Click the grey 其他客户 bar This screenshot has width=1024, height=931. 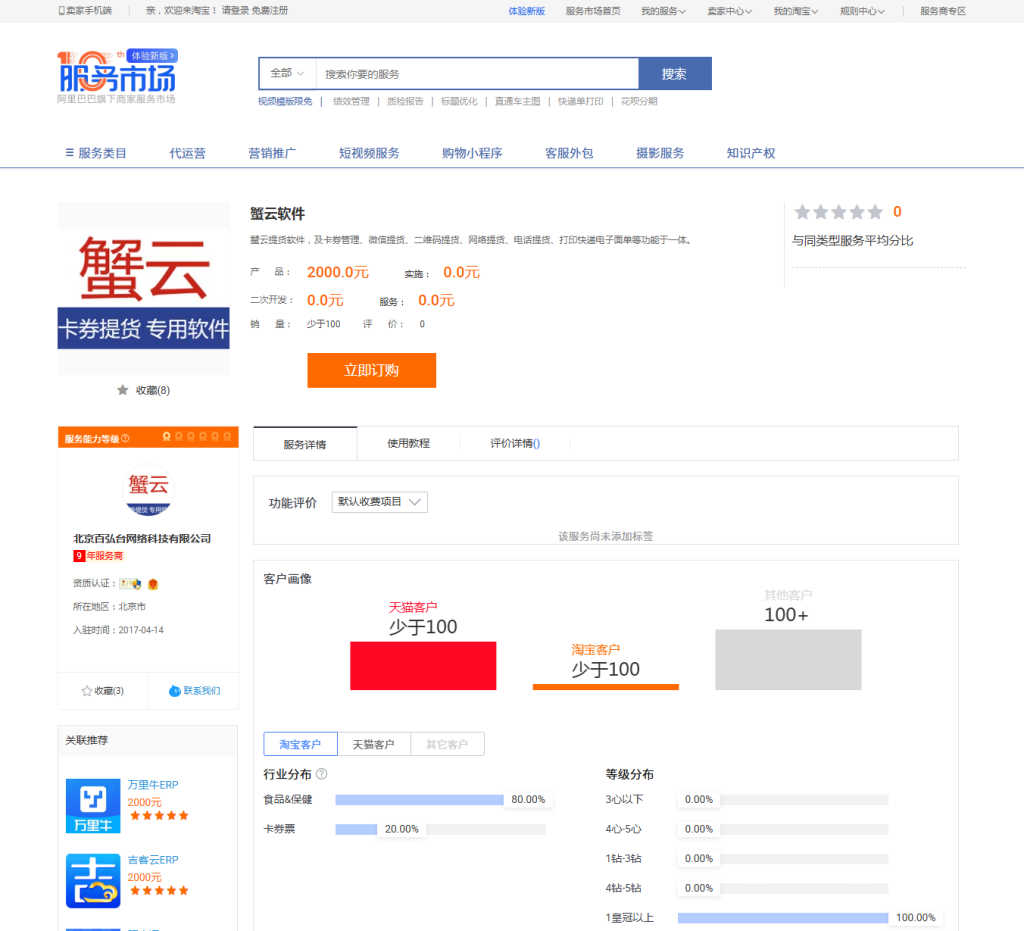[788, 659]
